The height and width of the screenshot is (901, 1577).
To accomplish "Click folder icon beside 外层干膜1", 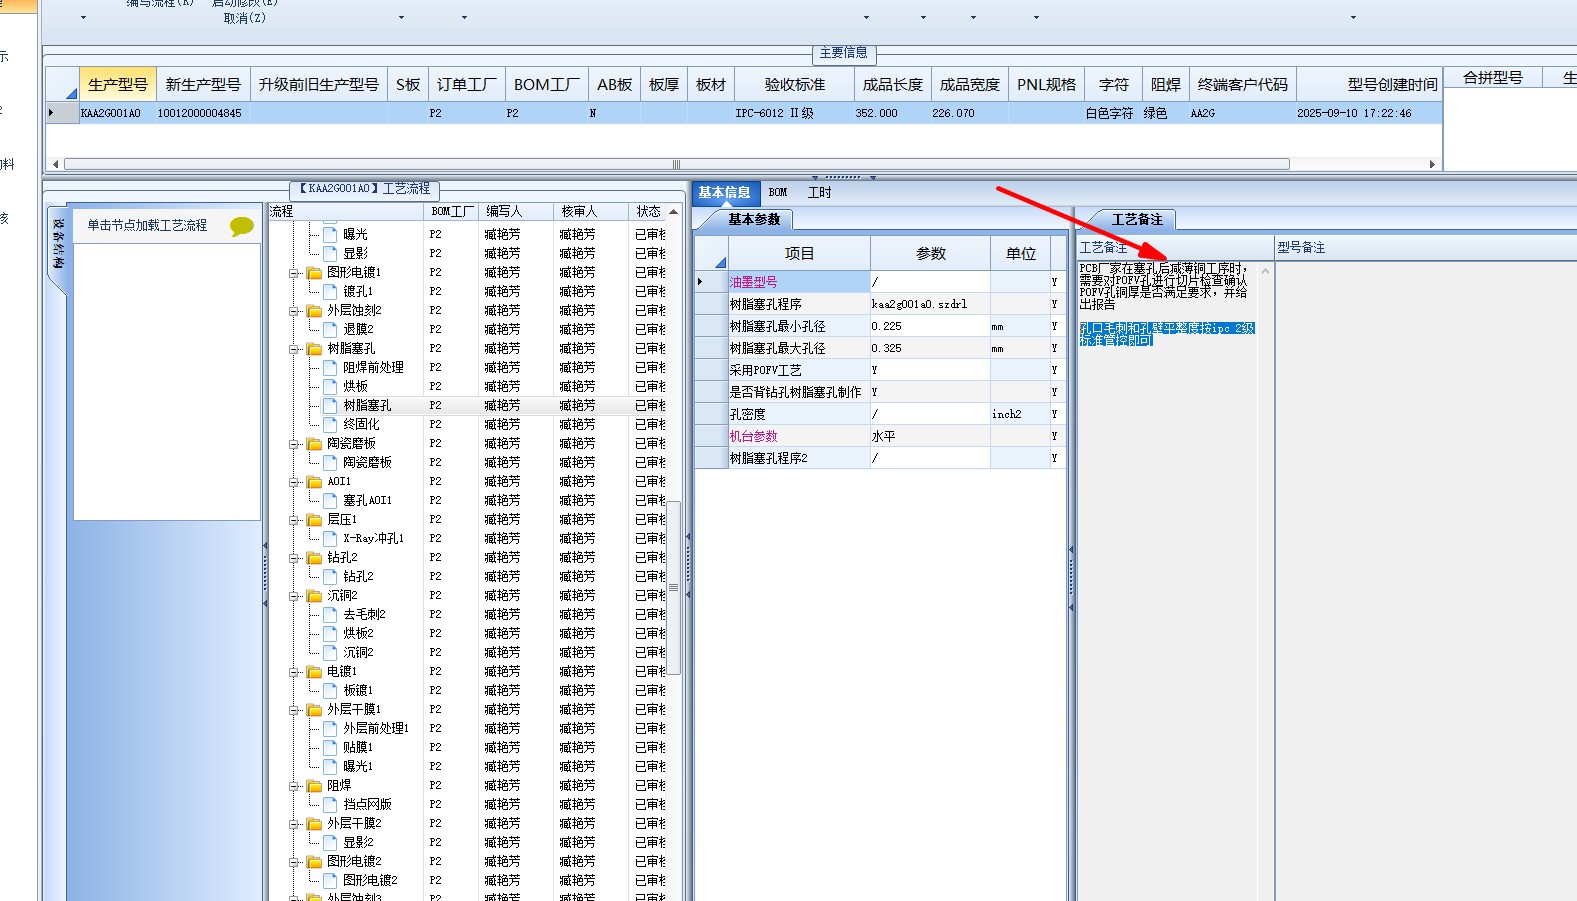I will click(314, 709).
